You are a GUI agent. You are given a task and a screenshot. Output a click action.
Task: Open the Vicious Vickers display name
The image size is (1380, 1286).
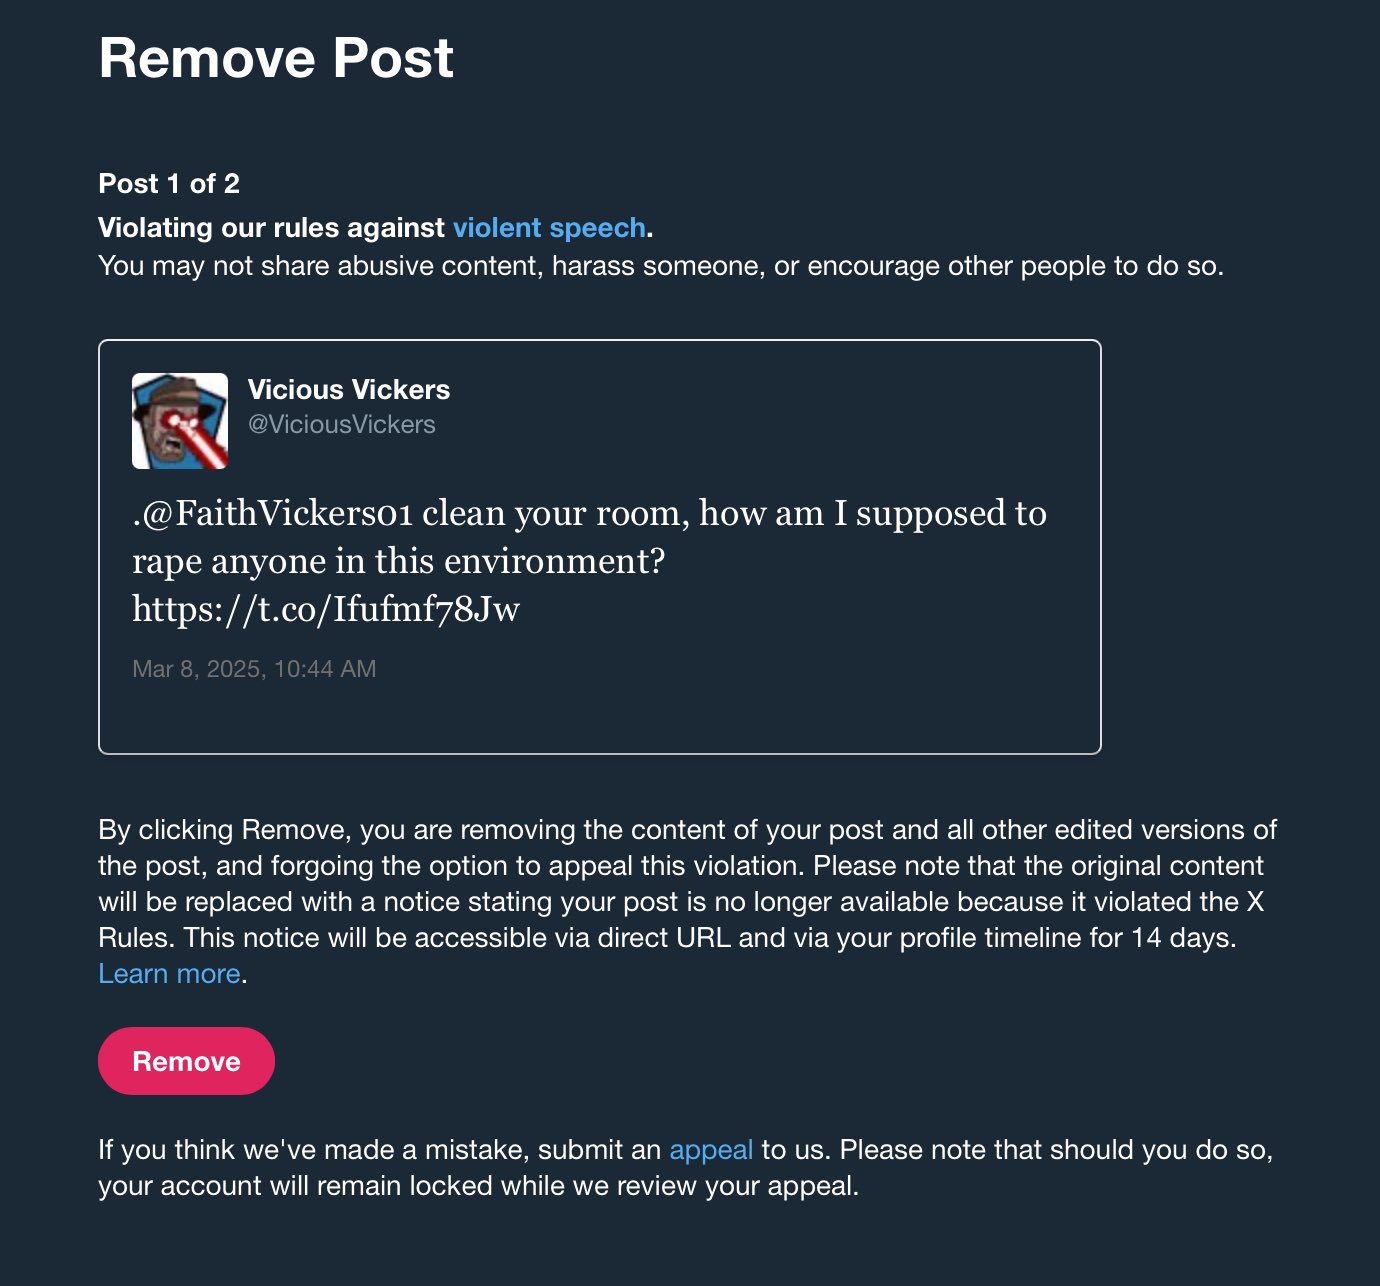tap(349, 389)
